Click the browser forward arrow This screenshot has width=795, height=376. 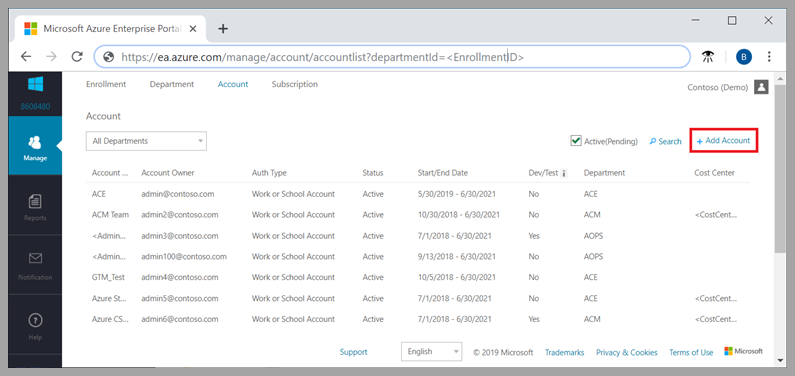coord(51,57)
